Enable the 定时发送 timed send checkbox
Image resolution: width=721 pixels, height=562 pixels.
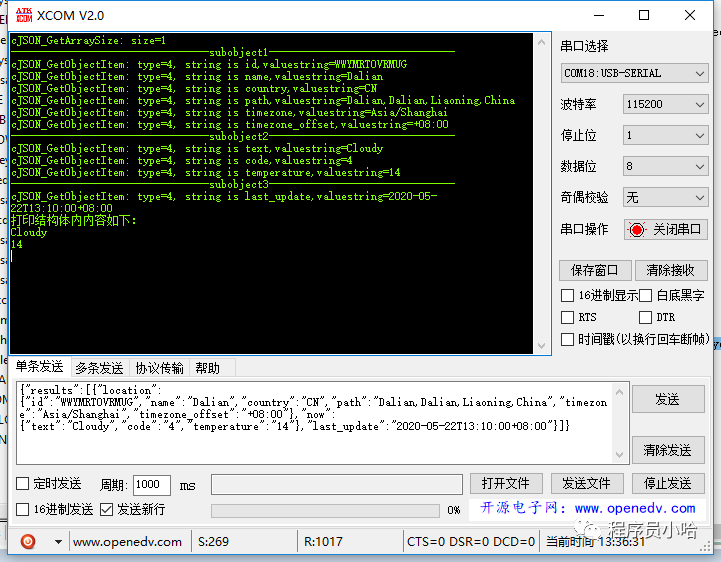[22, 484]
